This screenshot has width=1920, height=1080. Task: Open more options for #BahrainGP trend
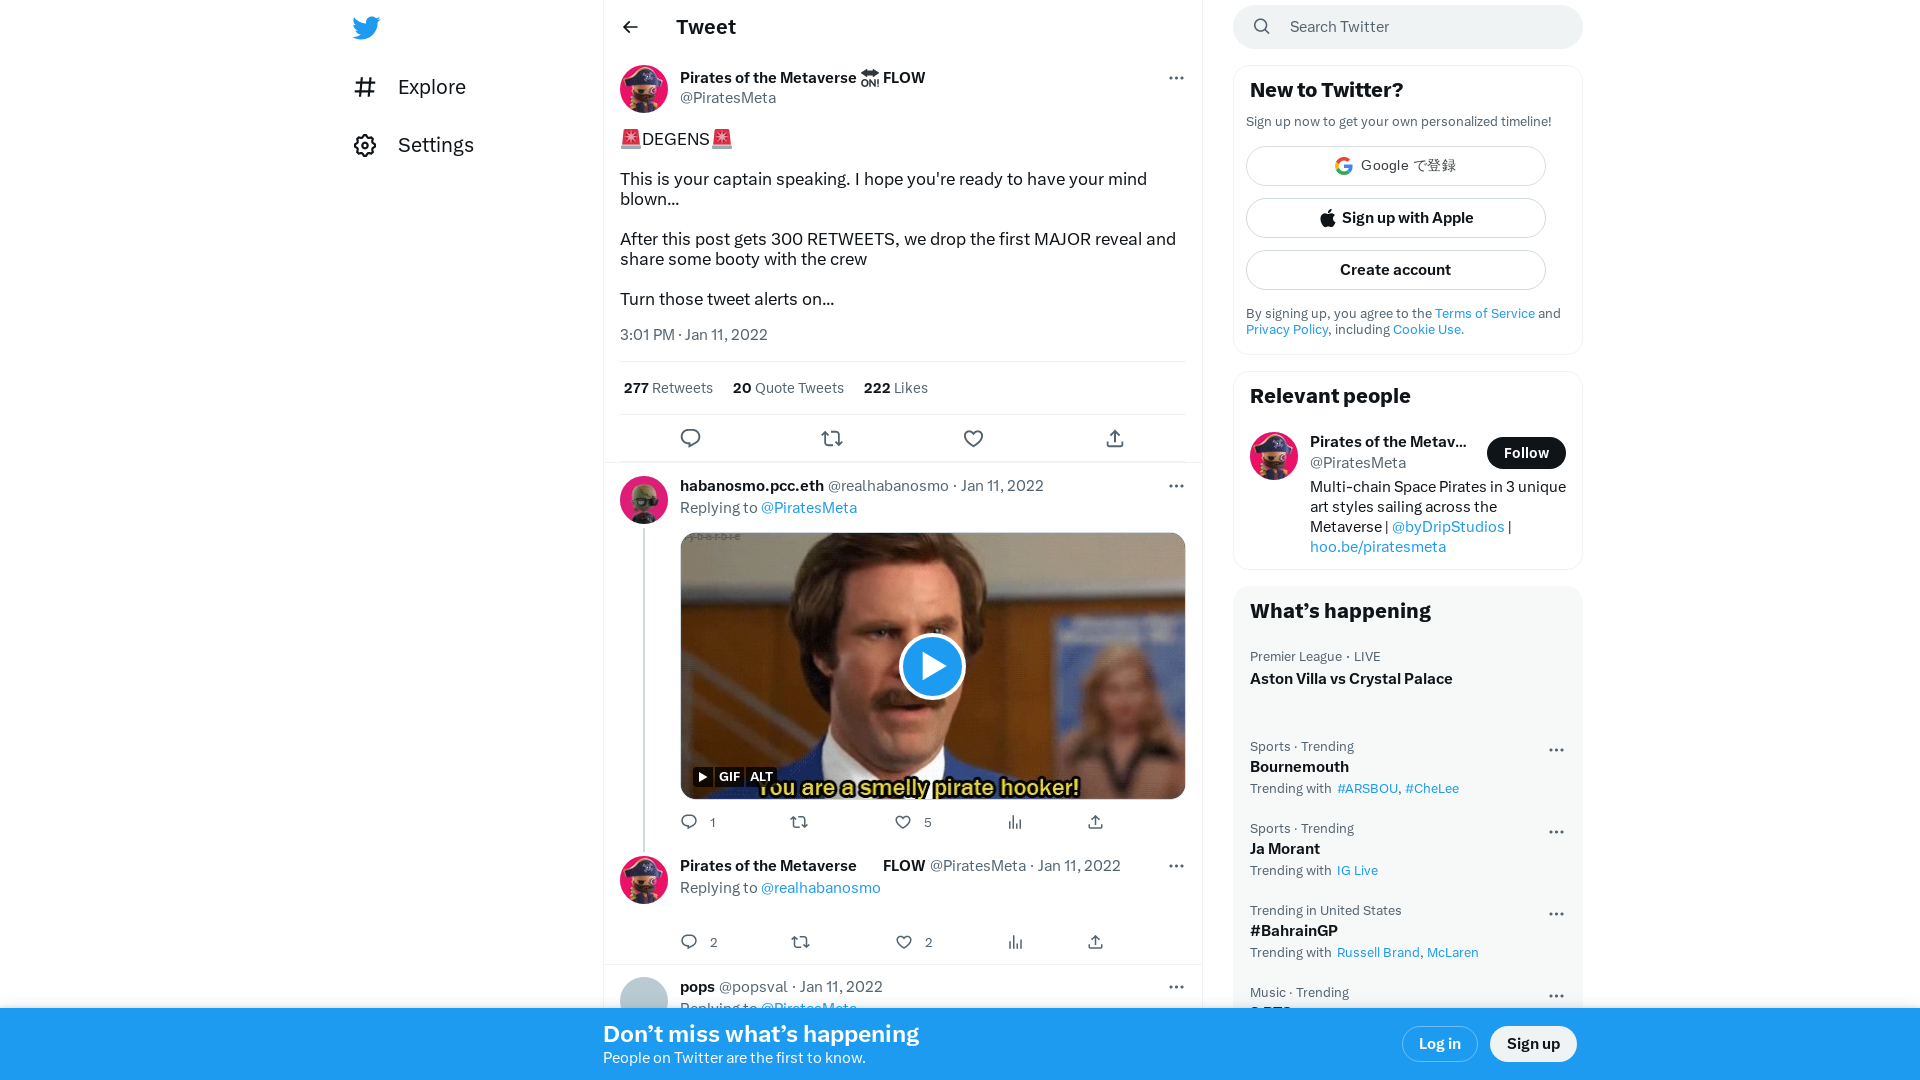tap(1556, 914)
